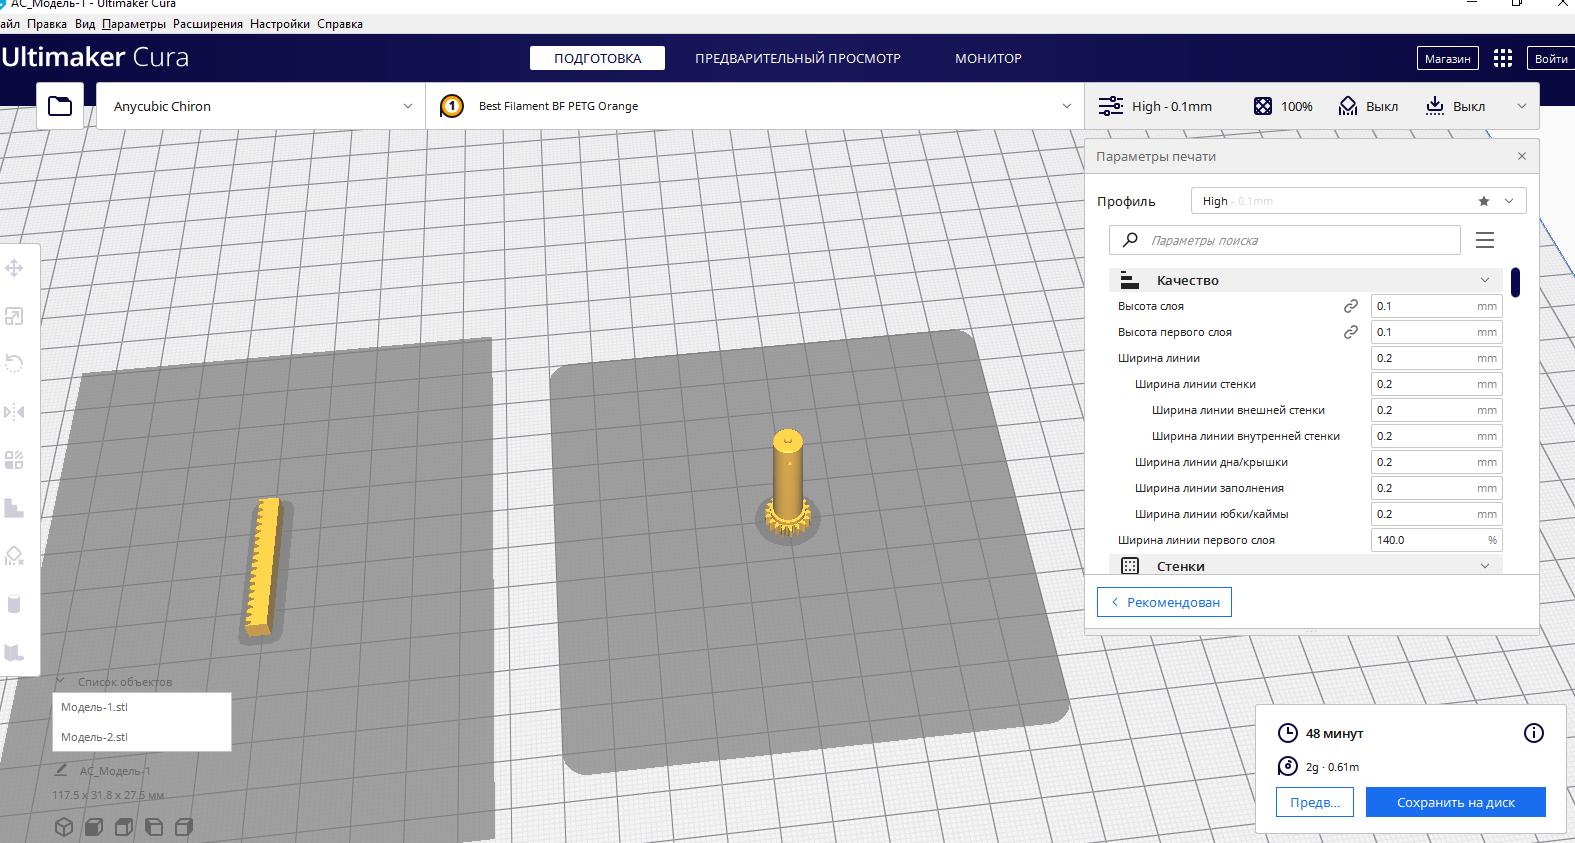The width and height of the screenshot is (1575, 843).
Task: Open the apps grid icon beside Магазин
Action: (x=1502, y=58)
